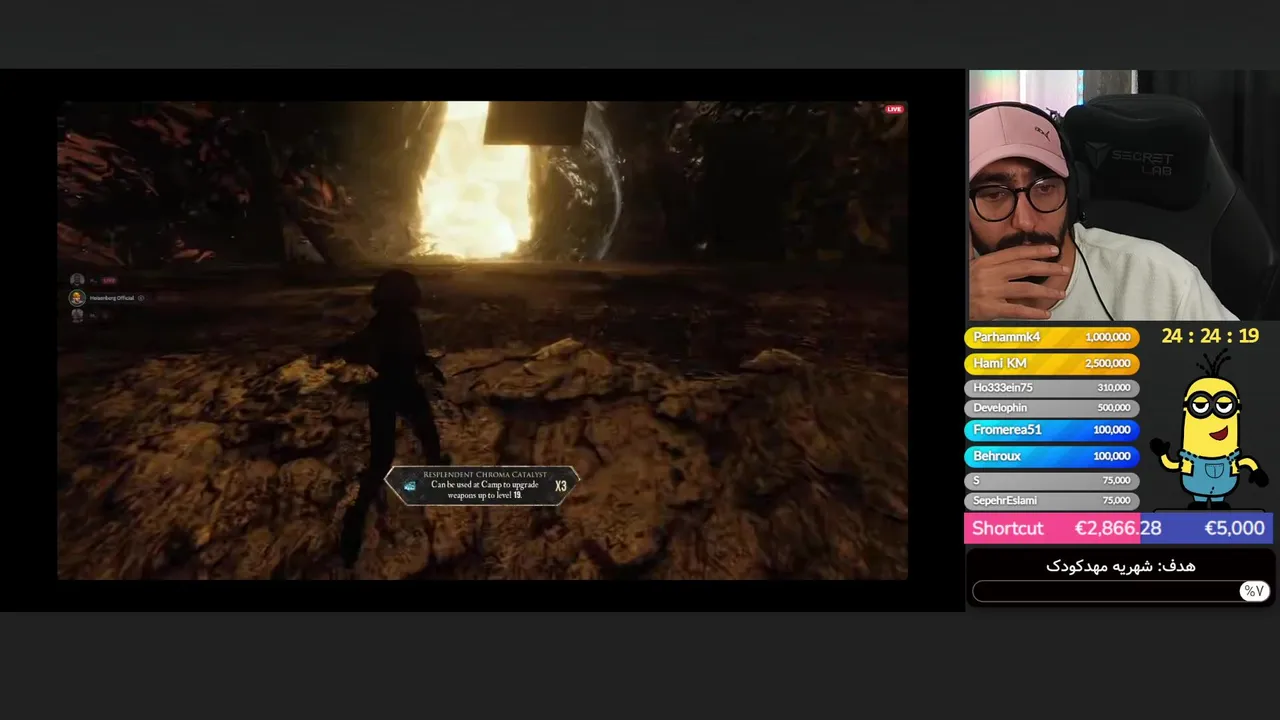This screenshot has width=1280, height=720.
Task: Click the Develophin donor row
Action: (x=1051, y=408)
